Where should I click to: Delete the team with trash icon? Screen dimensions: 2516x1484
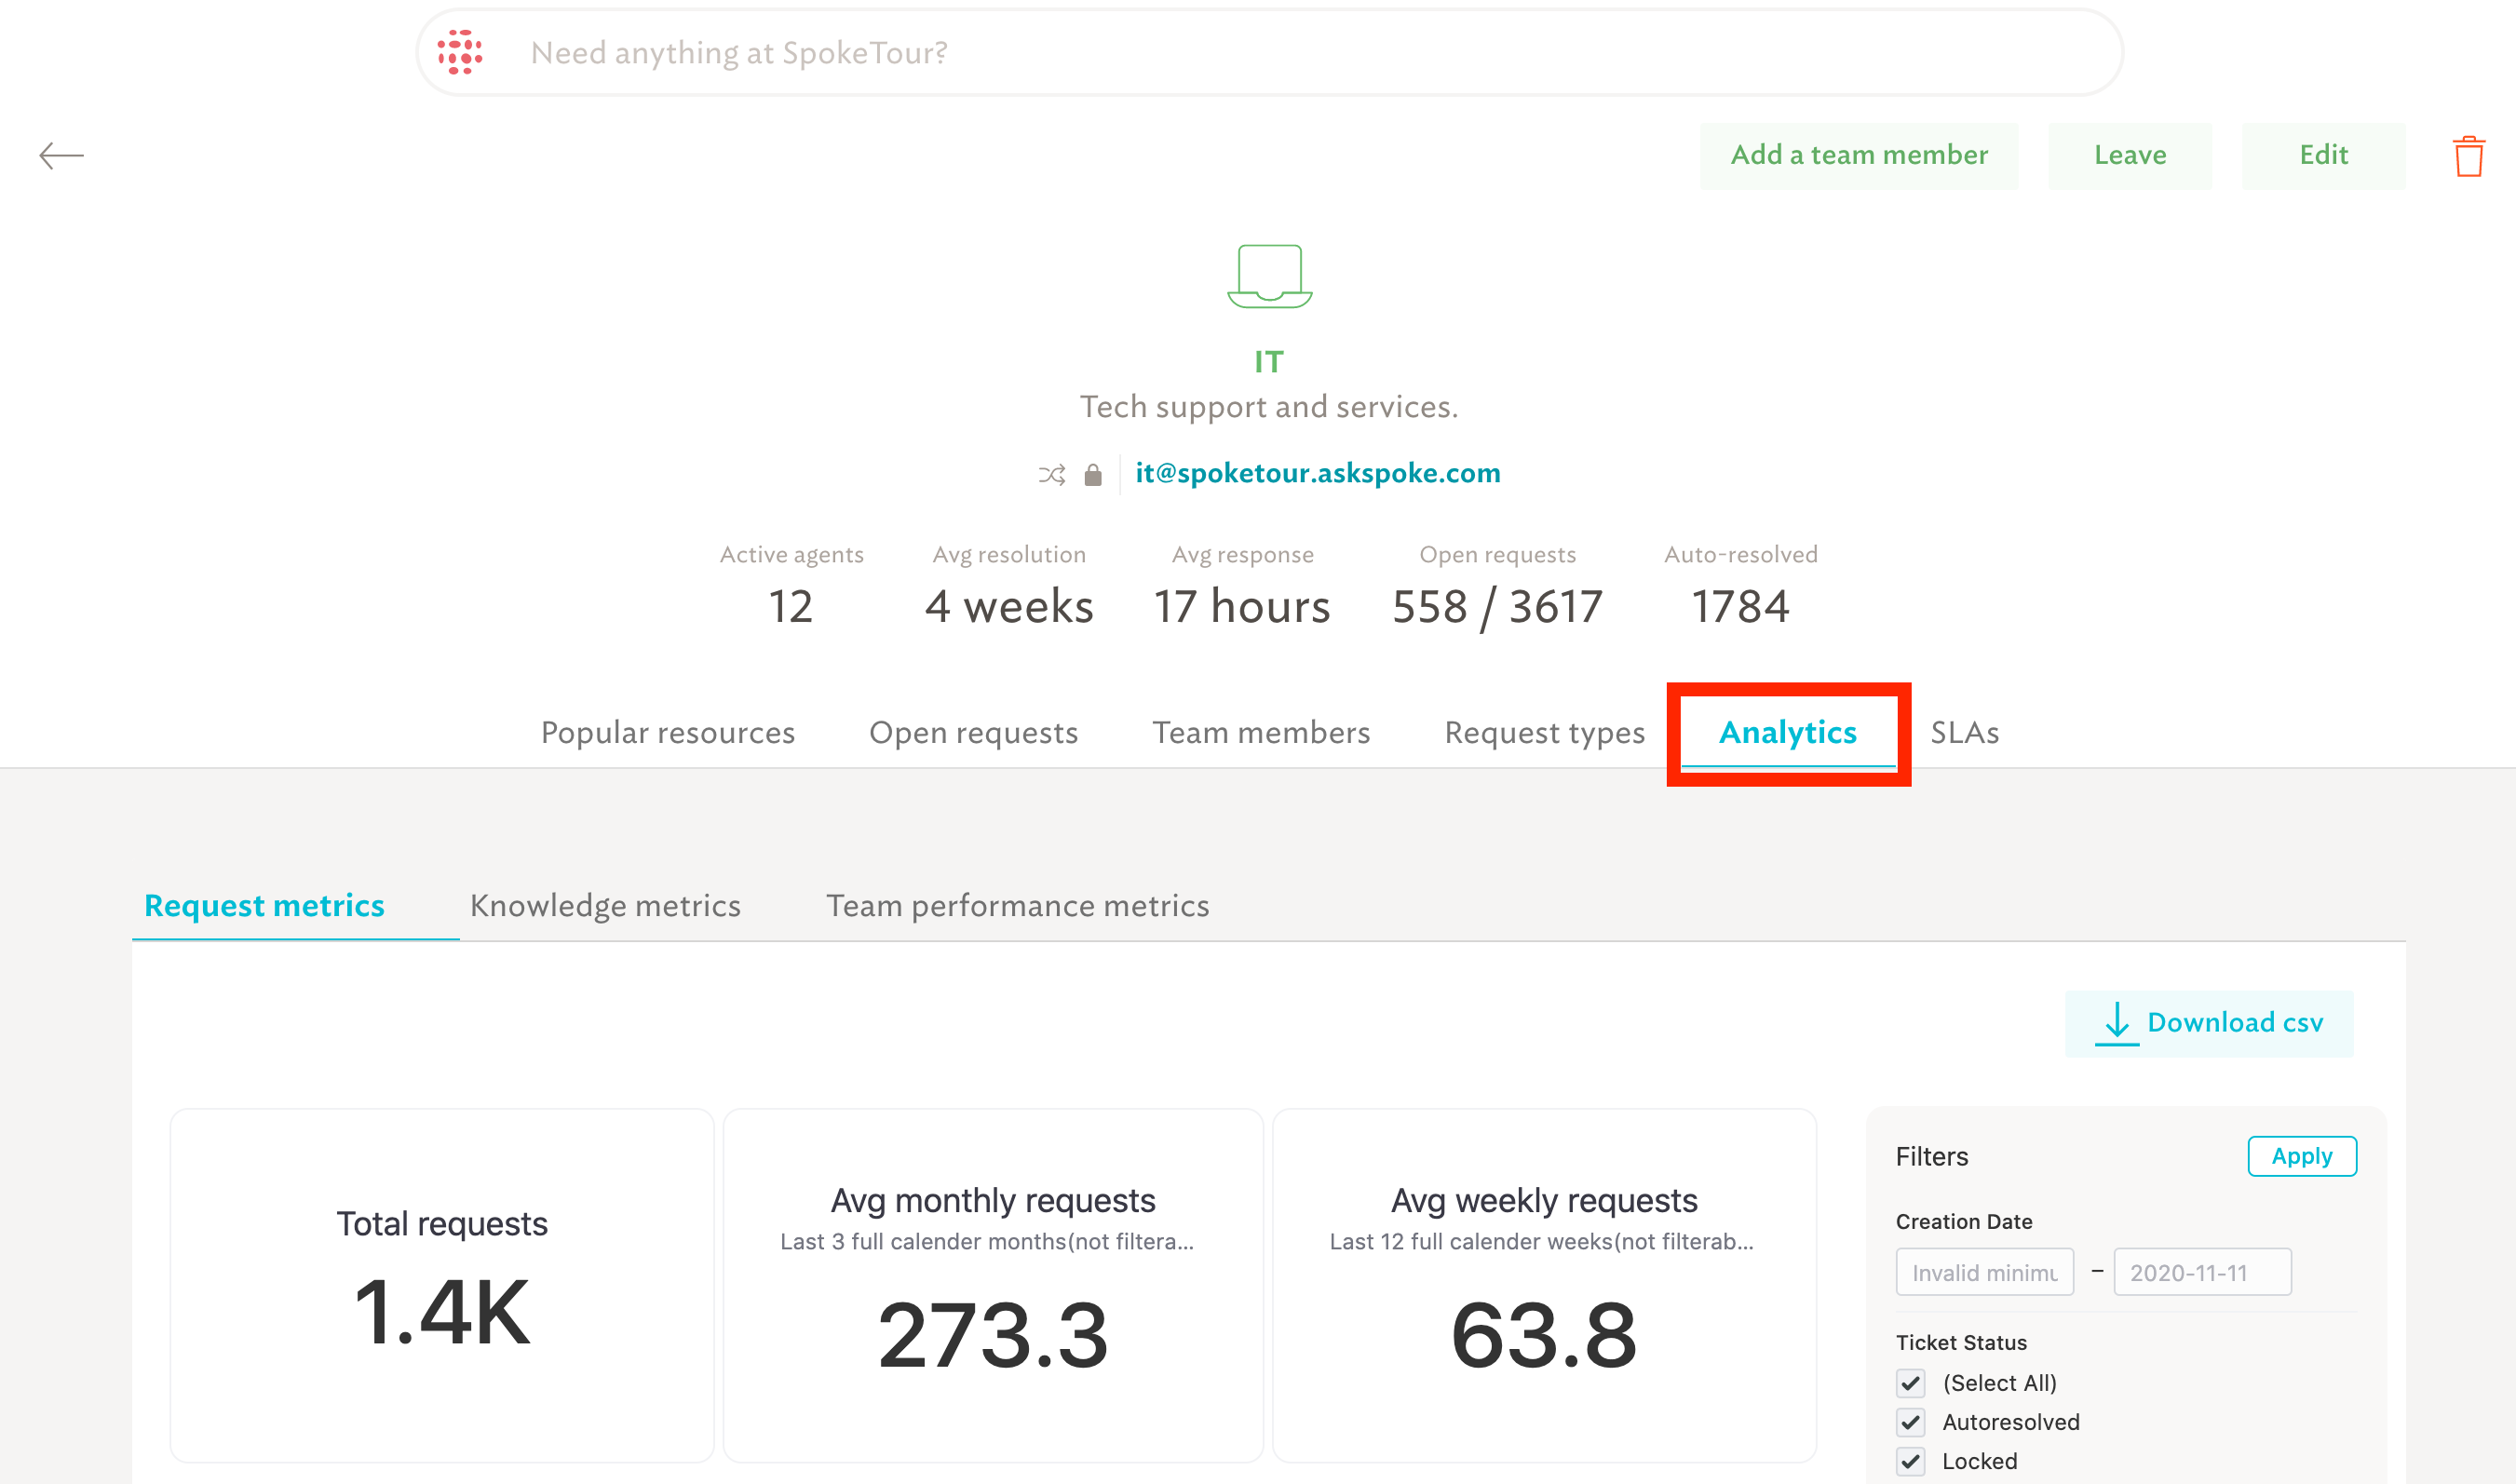click(x=2468, y=156)
